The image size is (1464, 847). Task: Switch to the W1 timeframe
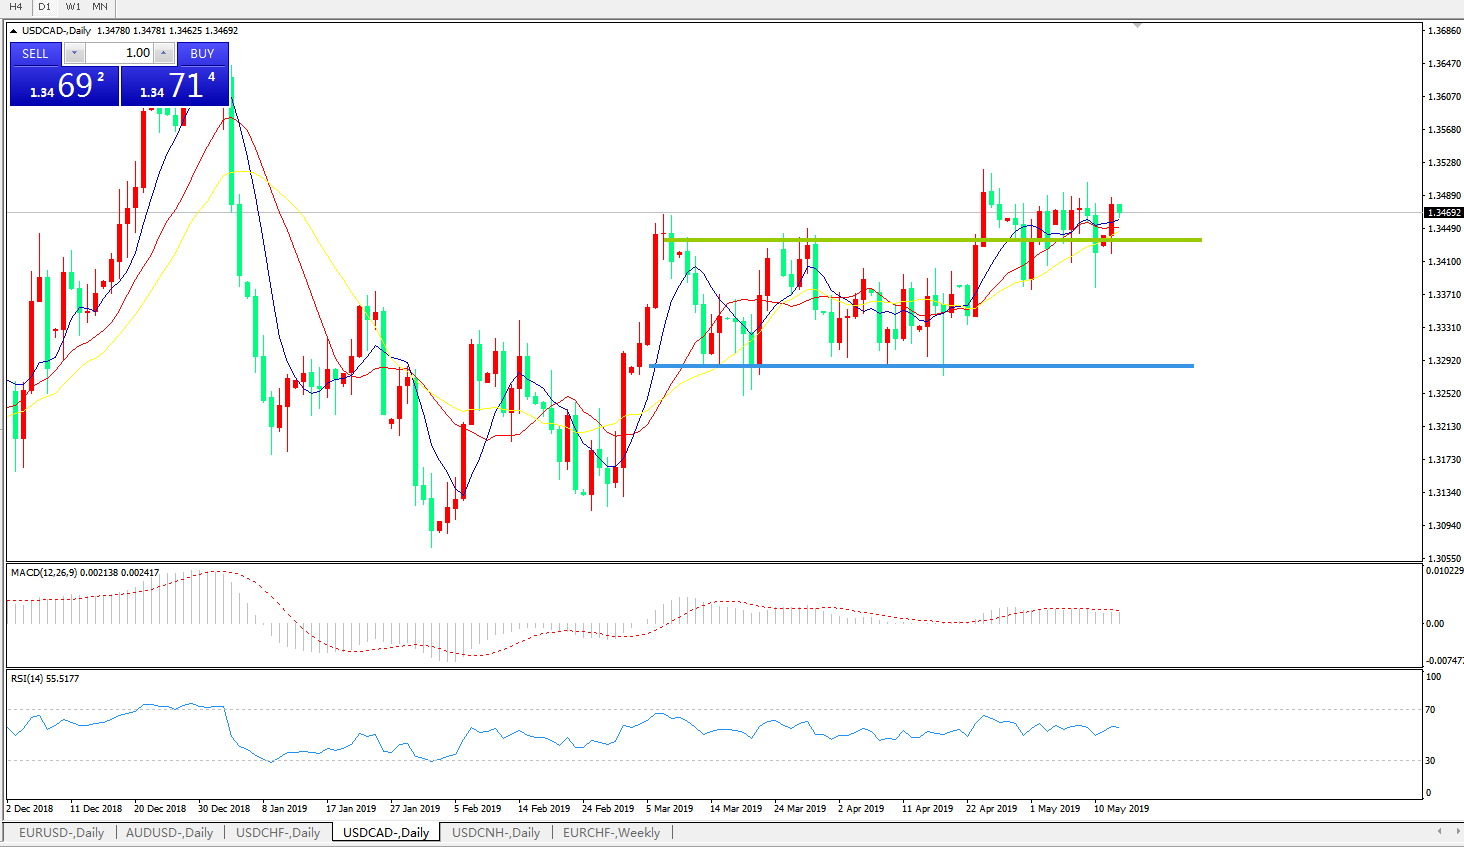73,7
